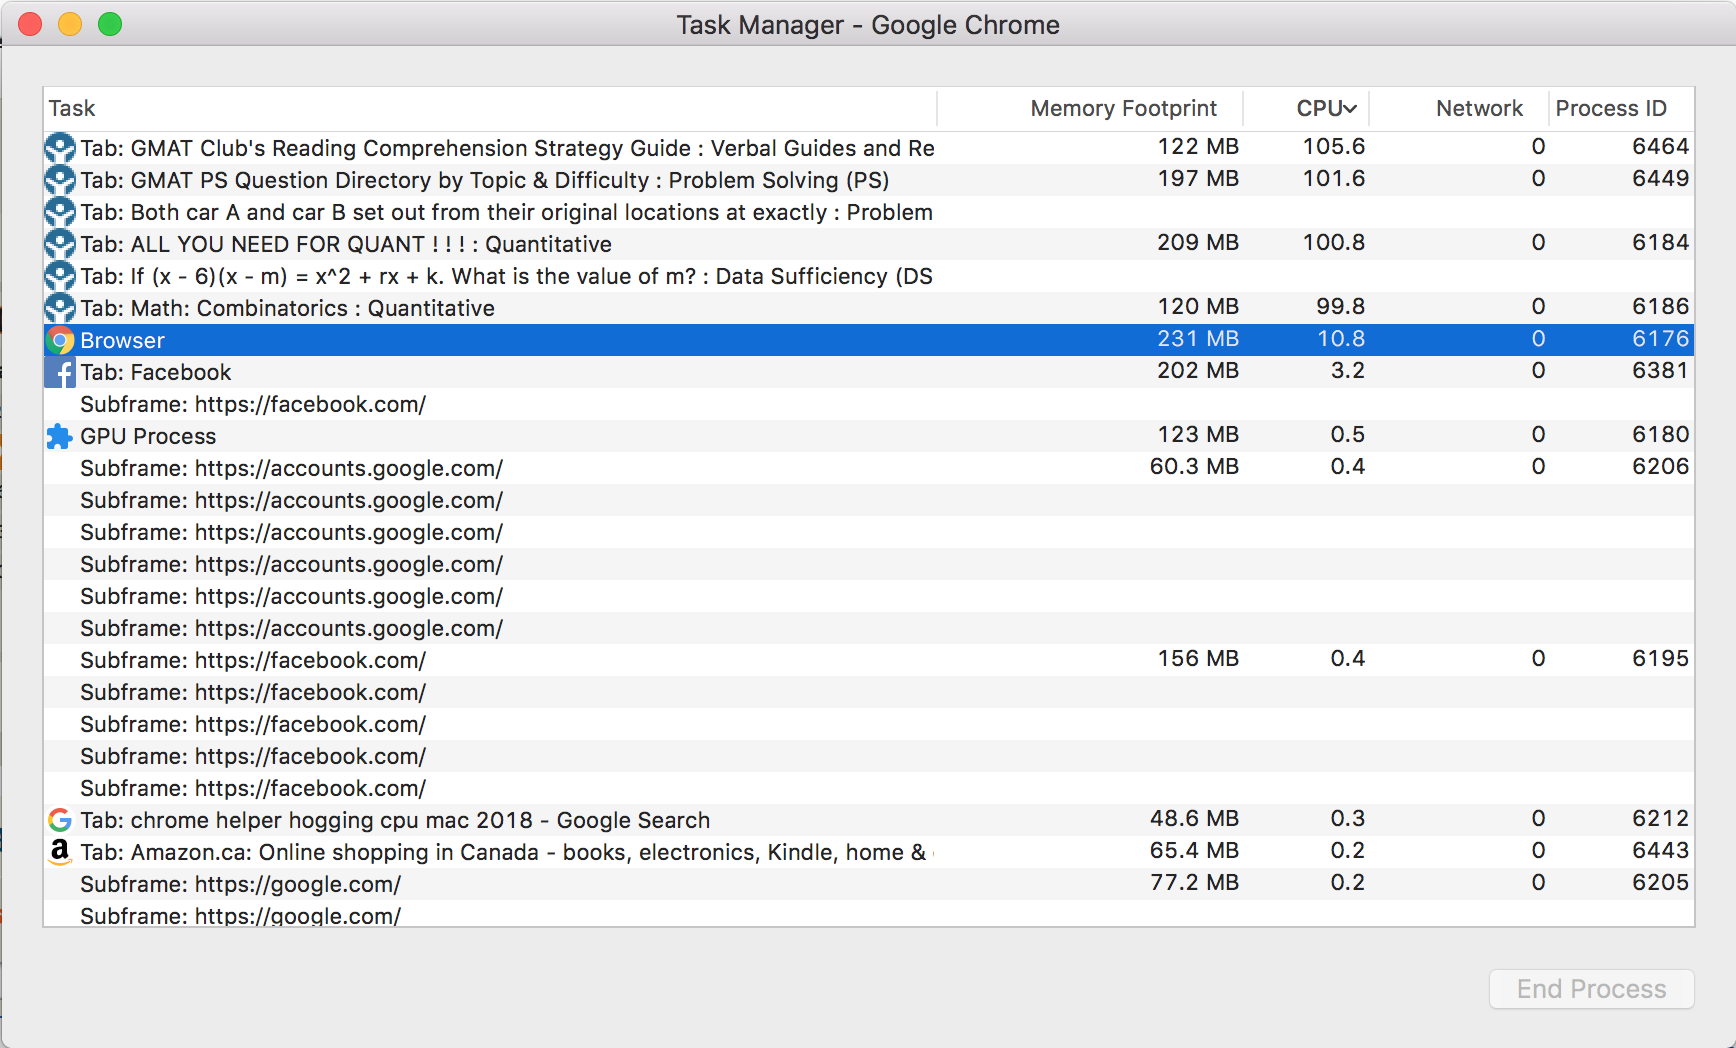The height and width of the screenshot is (1048, 1736).
Task: Click the puzzle piece icon for GPU Process
Action: pos(60,436)
